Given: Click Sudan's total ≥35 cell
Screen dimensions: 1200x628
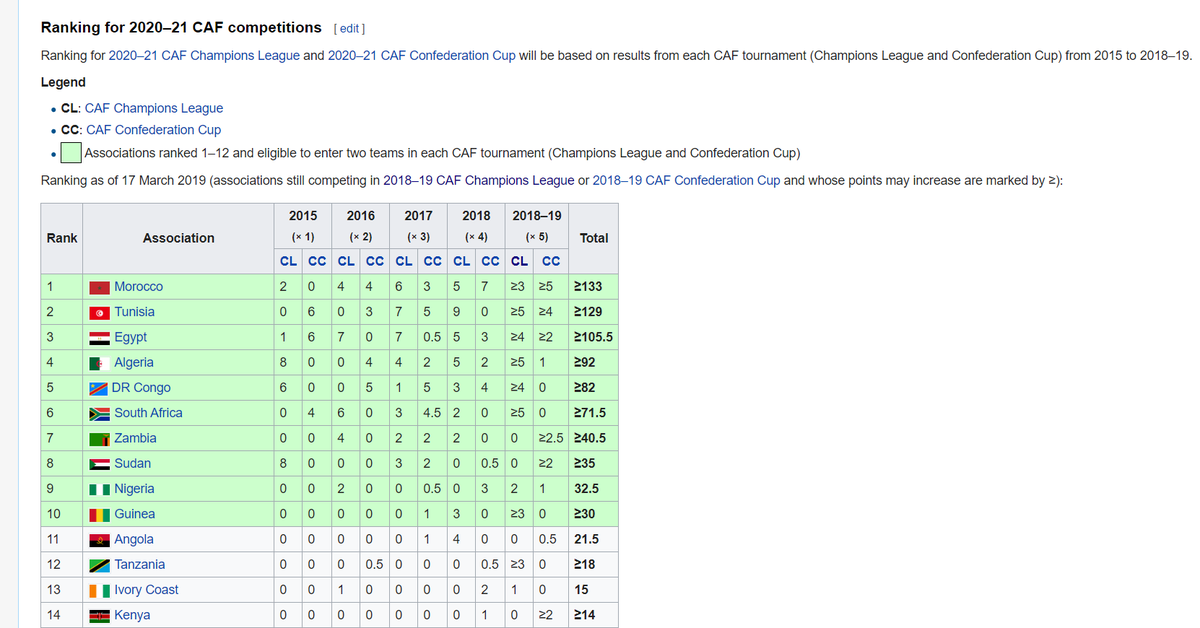Looking at the screenshot, I should point(594,464).
